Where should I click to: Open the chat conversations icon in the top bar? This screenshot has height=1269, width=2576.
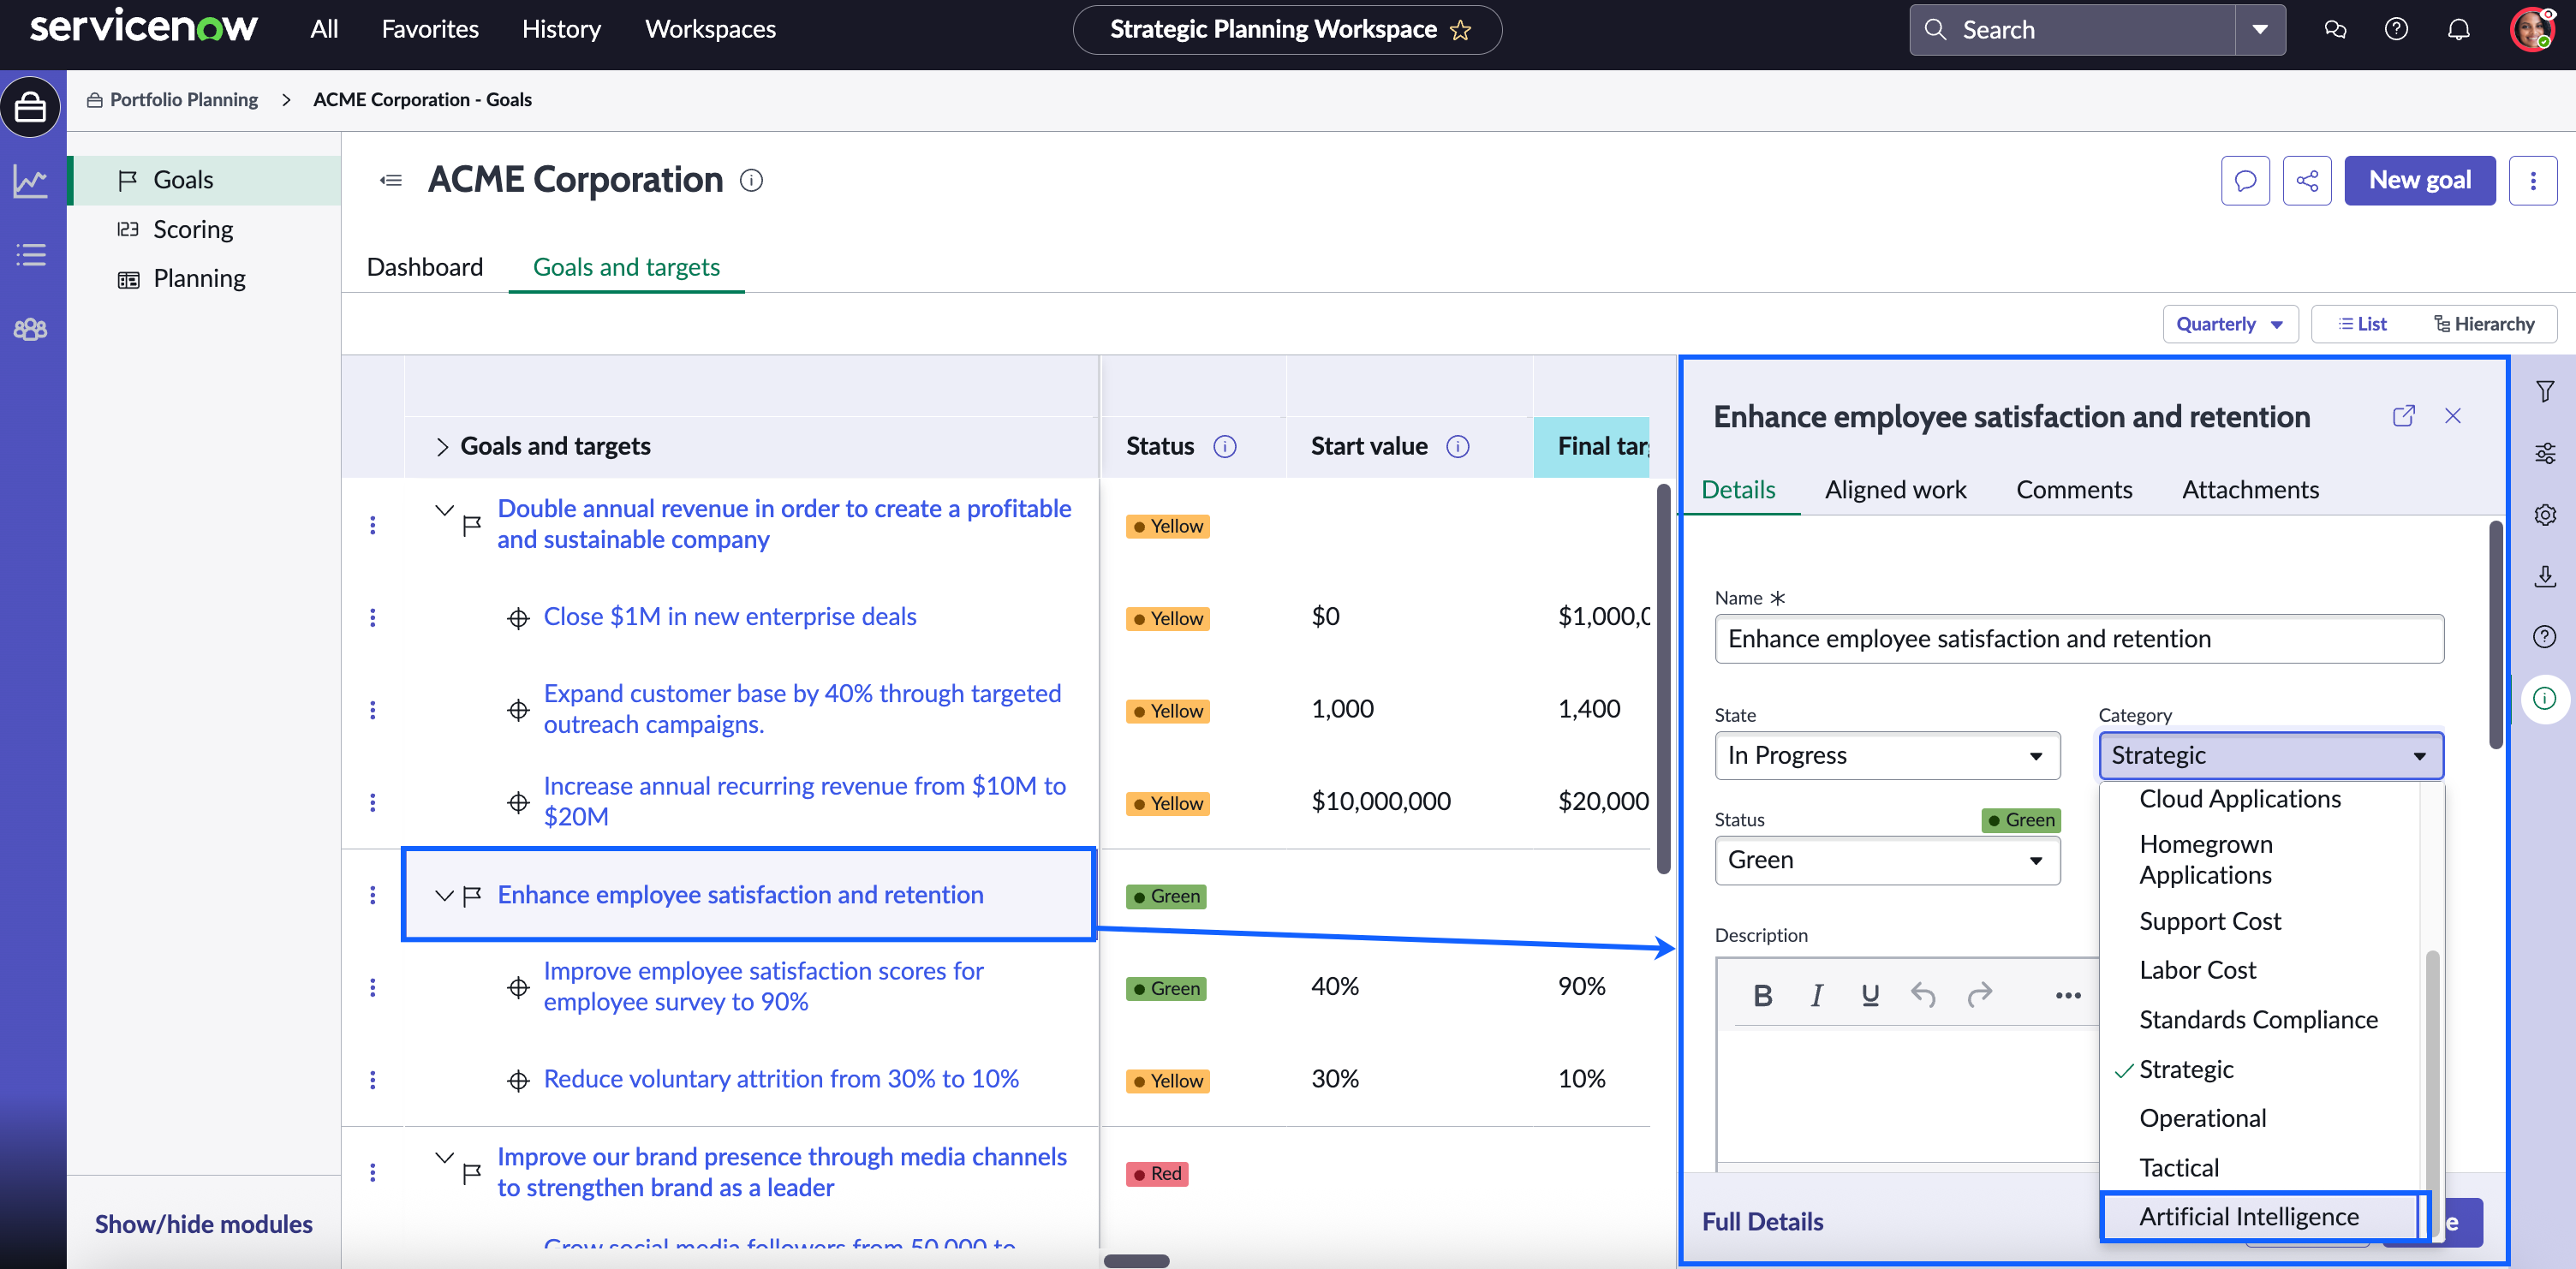(2335, 29)
